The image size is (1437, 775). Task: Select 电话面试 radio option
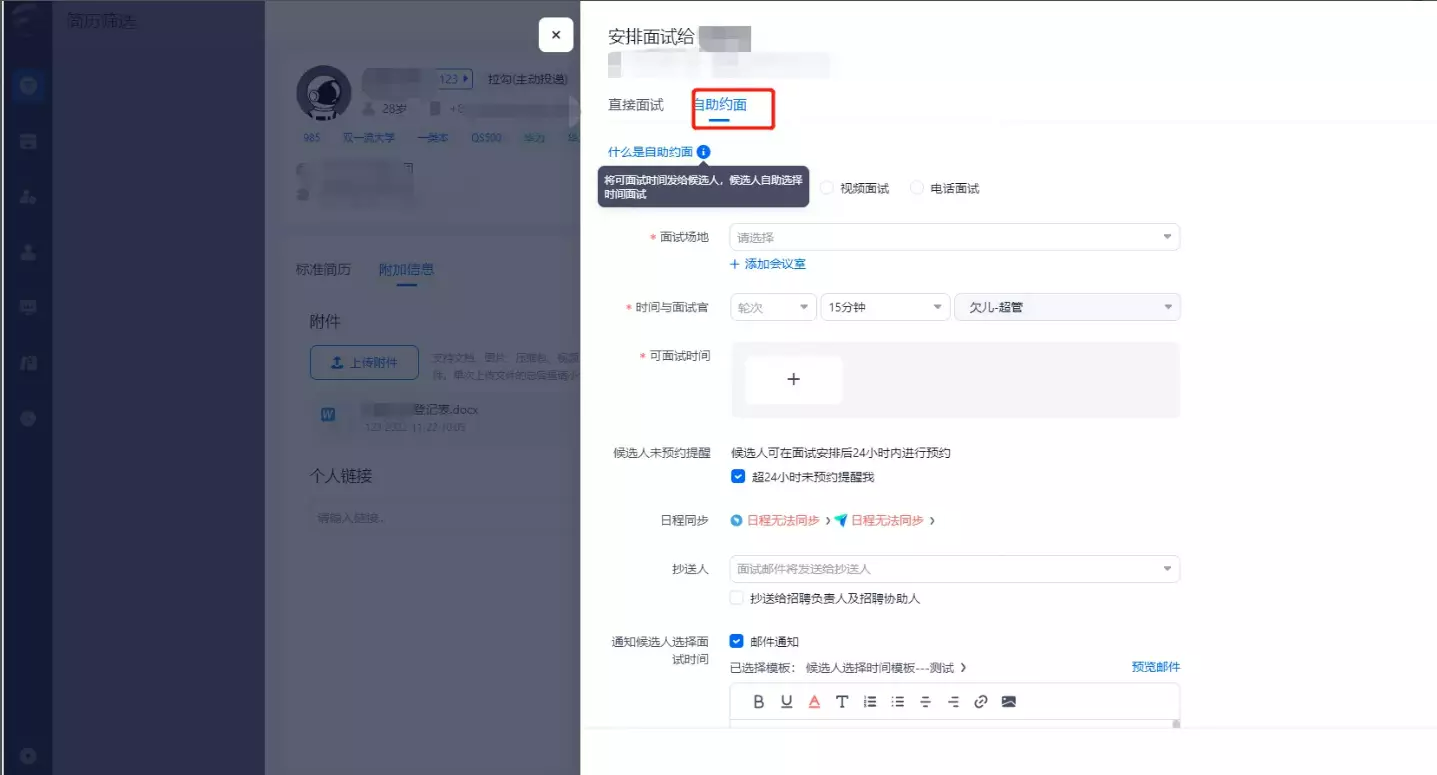pos(917,188)
